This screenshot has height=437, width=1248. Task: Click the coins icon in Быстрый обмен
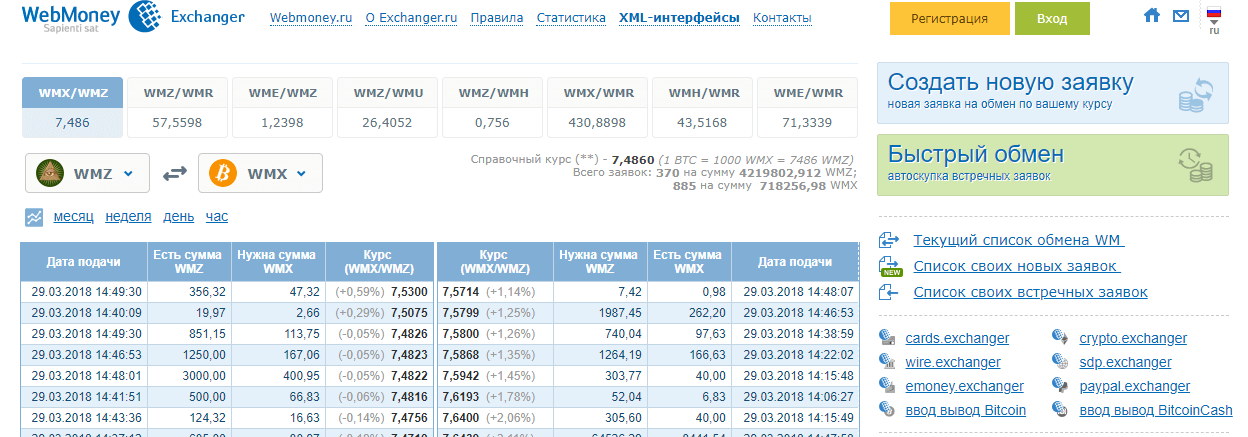(1196, 165)
